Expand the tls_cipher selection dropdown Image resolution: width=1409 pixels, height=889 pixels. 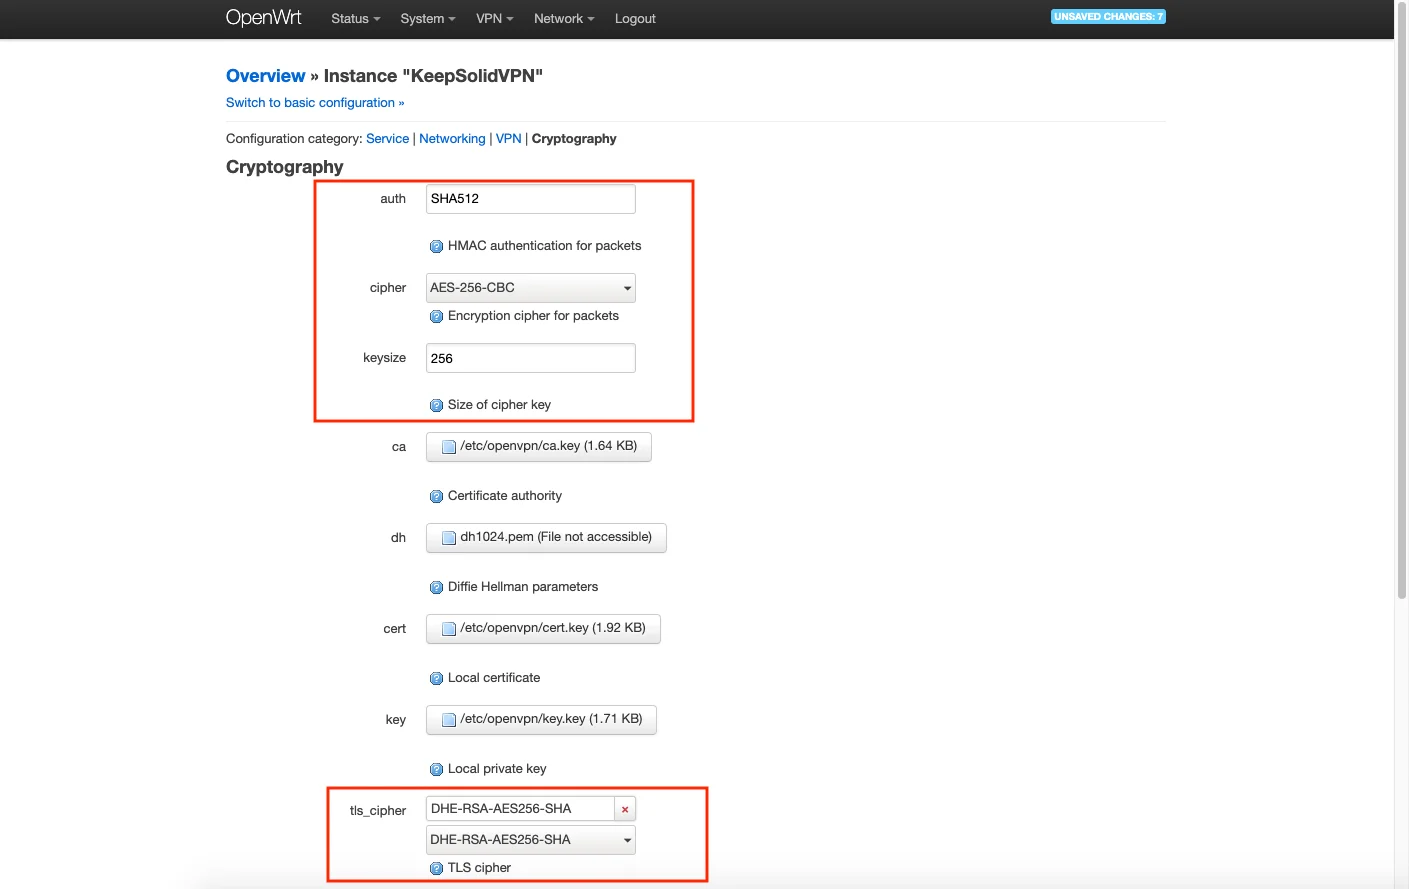tap(530, 840)
